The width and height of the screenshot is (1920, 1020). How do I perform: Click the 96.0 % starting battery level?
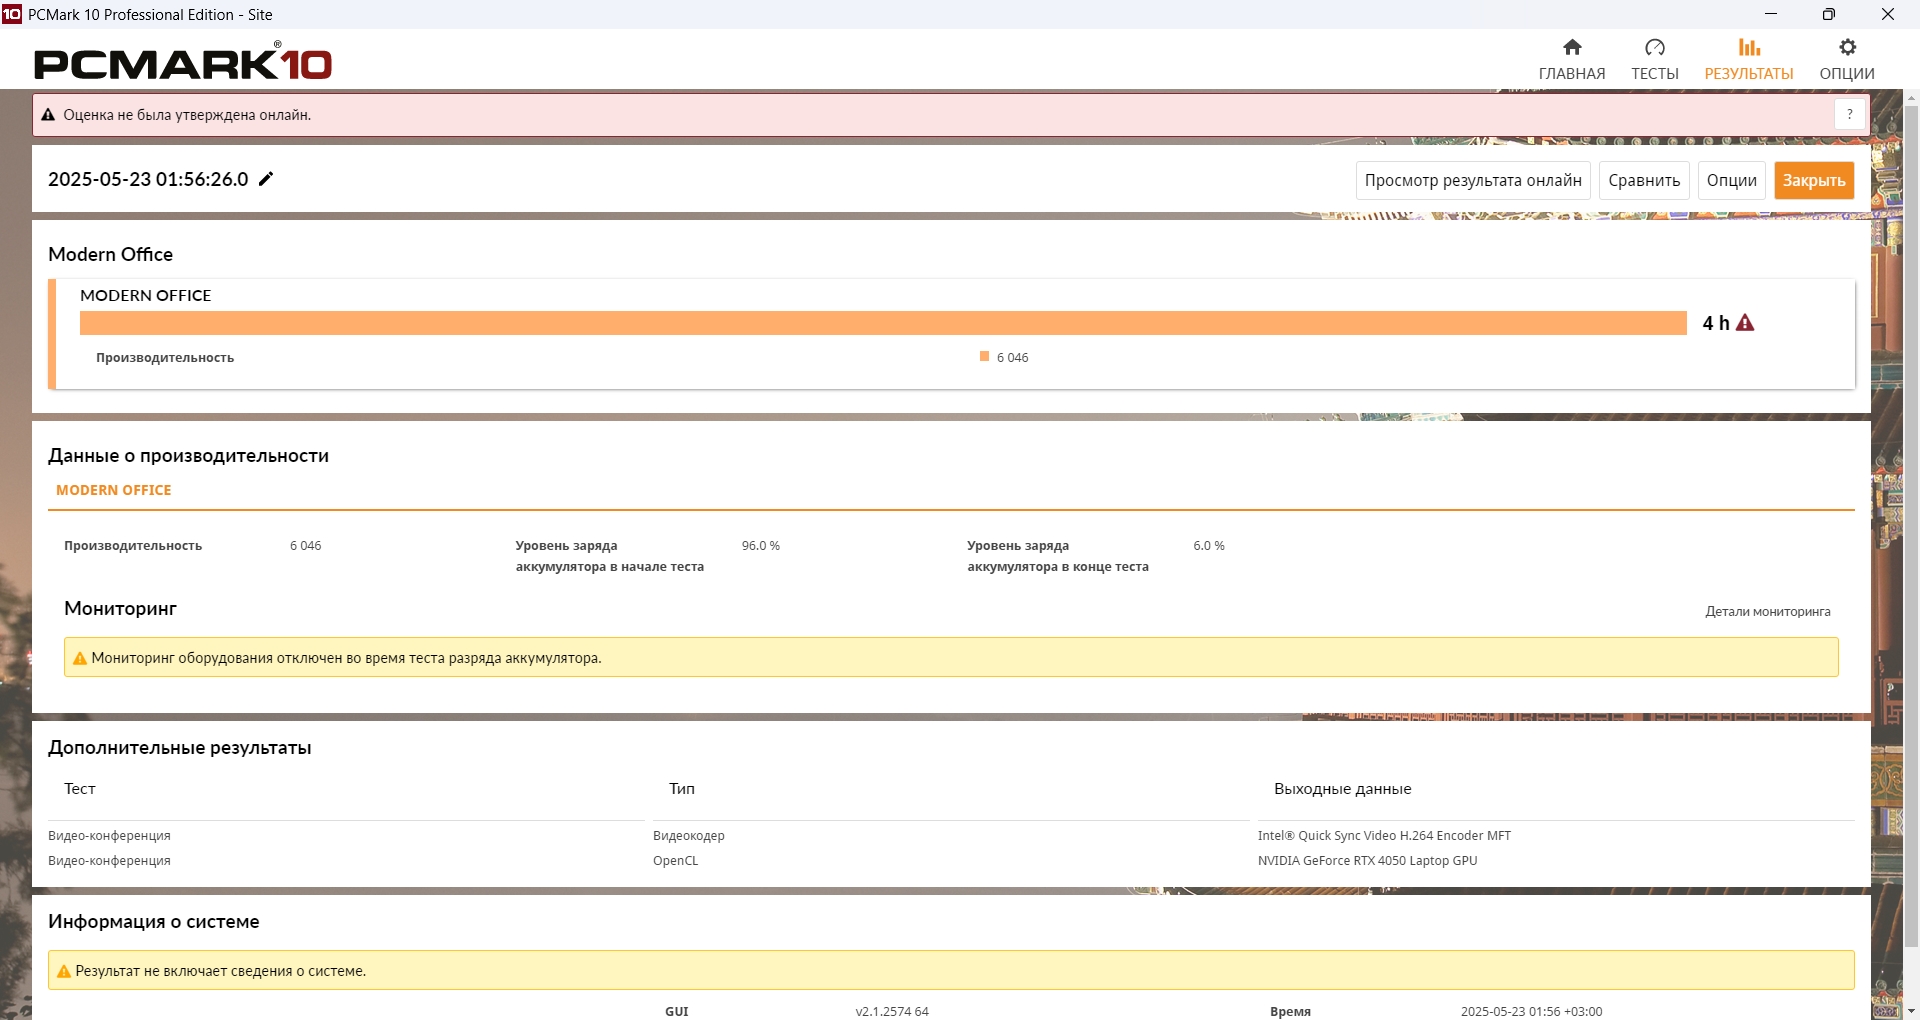point(761,546)
